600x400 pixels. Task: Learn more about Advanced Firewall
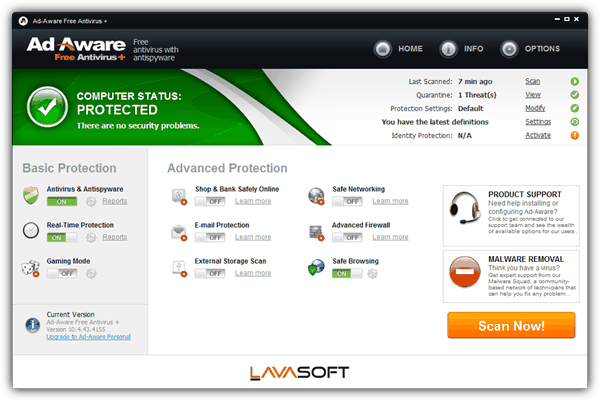[390, 237]
